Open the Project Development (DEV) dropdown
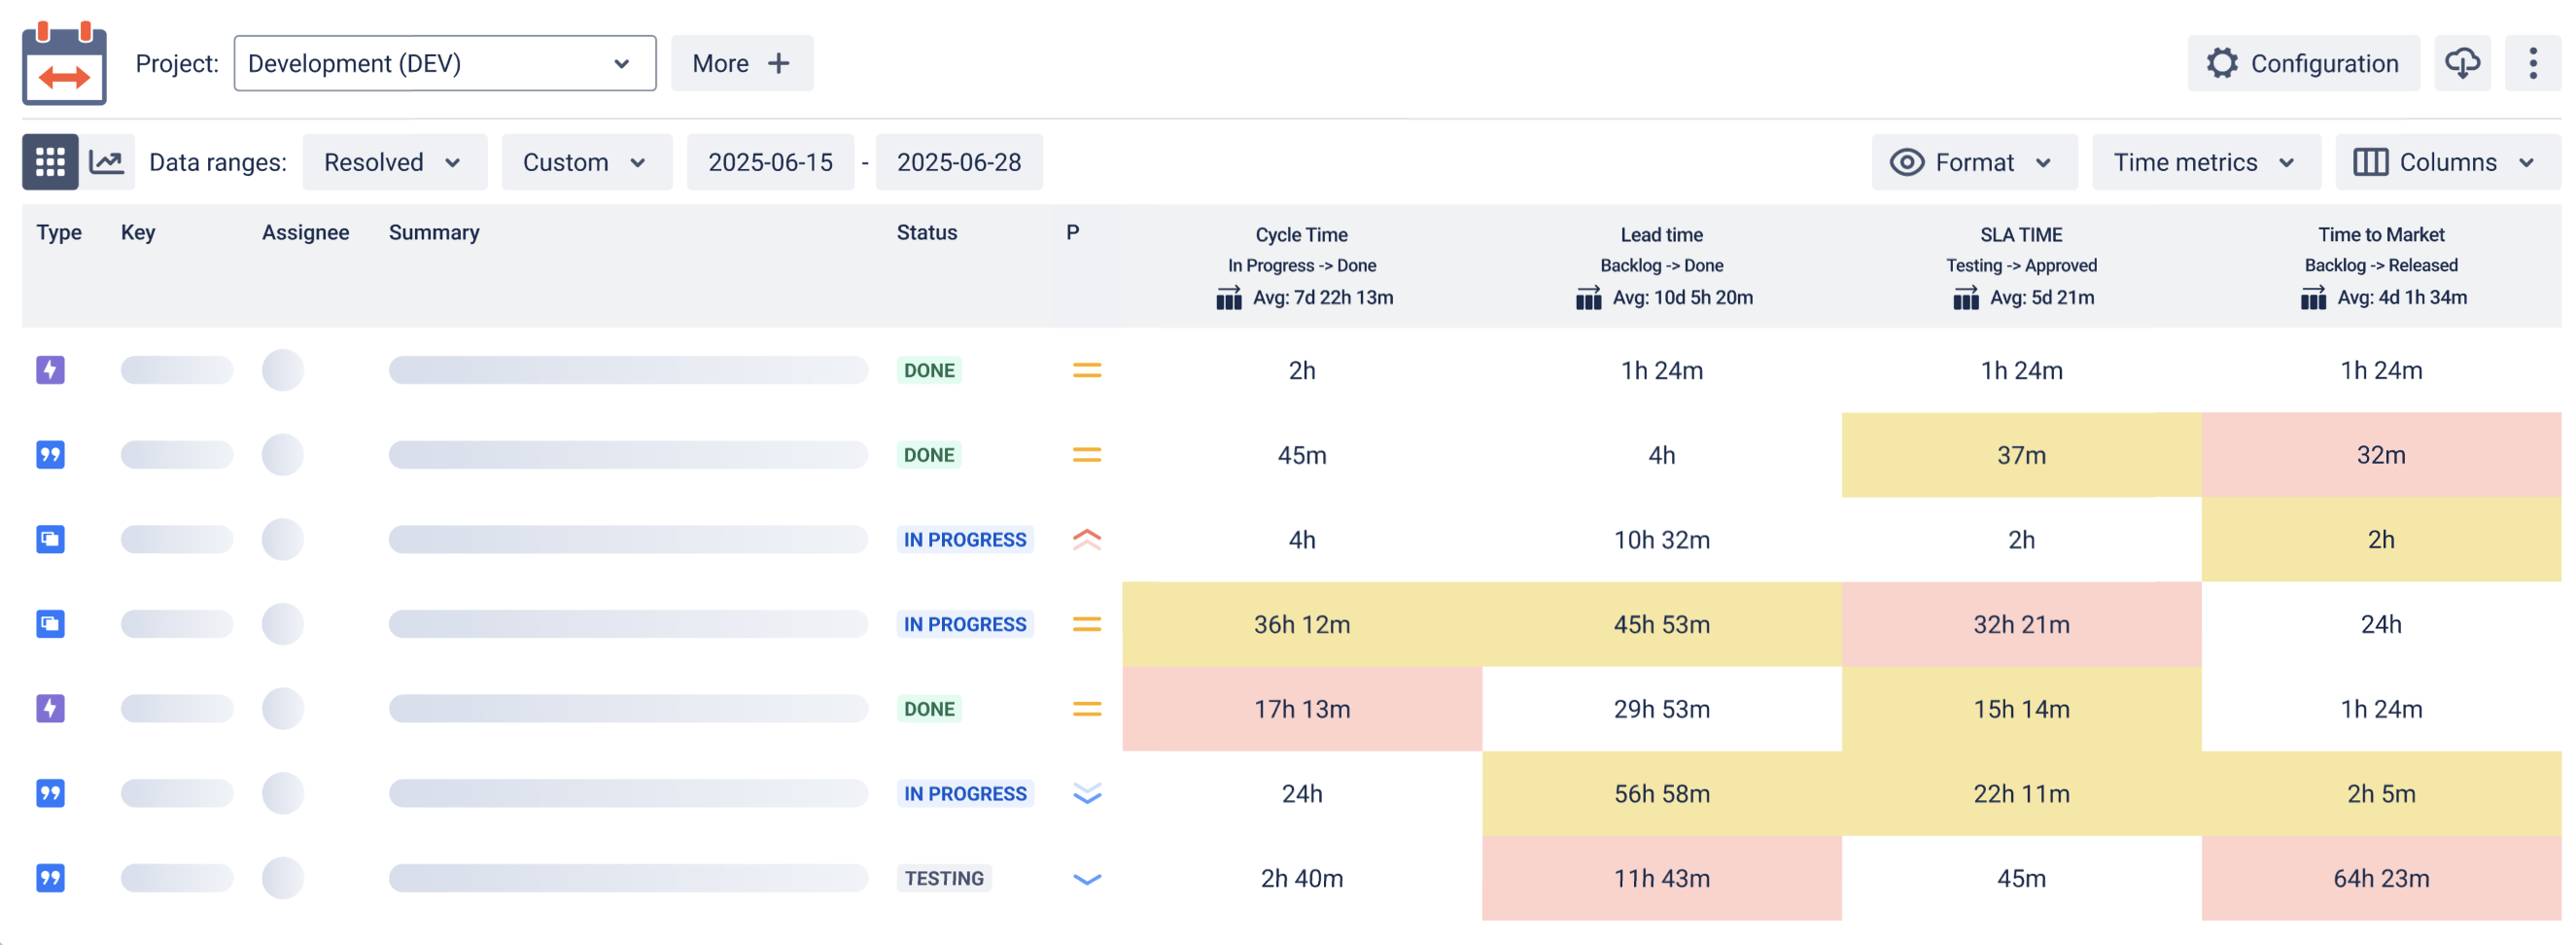 pyautogui.click(x=445, y=63)
